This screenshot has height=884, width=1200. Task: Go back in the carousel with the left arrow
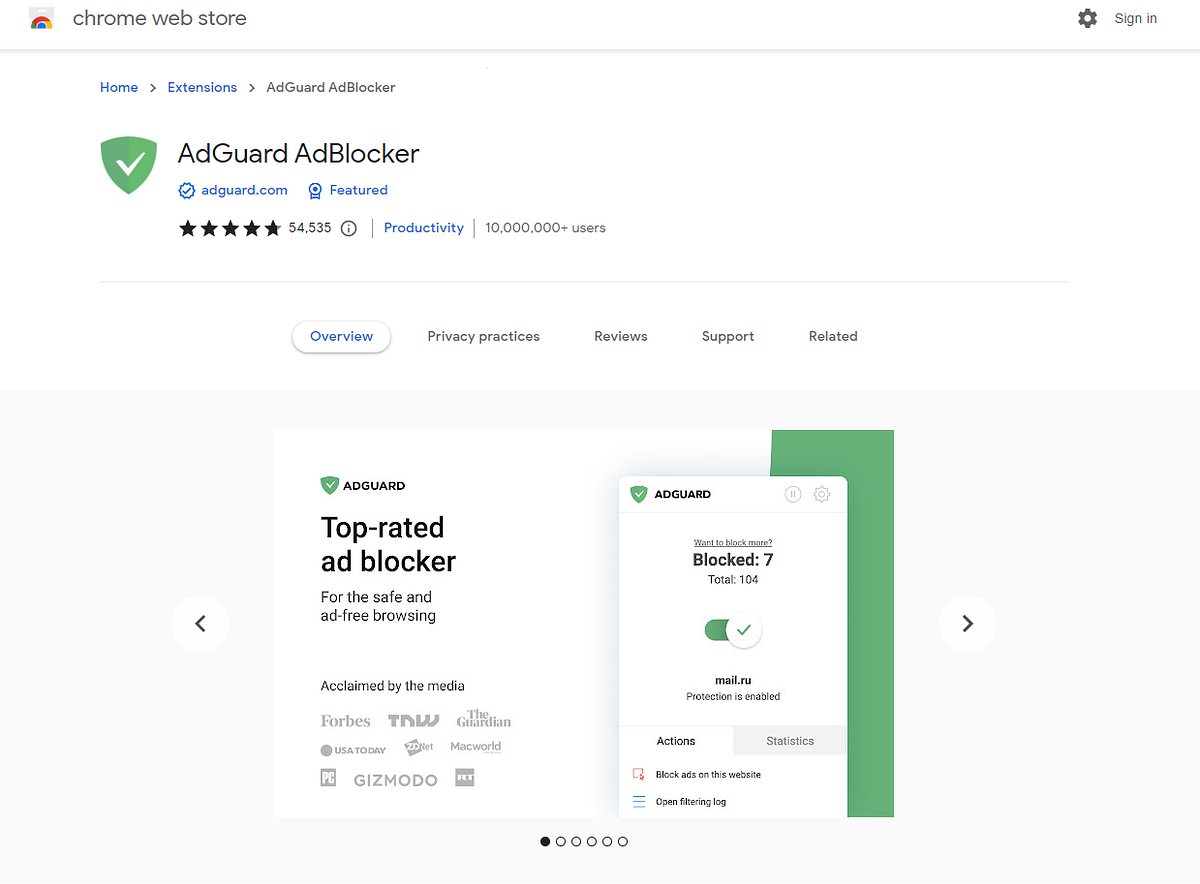click(200, 623)
